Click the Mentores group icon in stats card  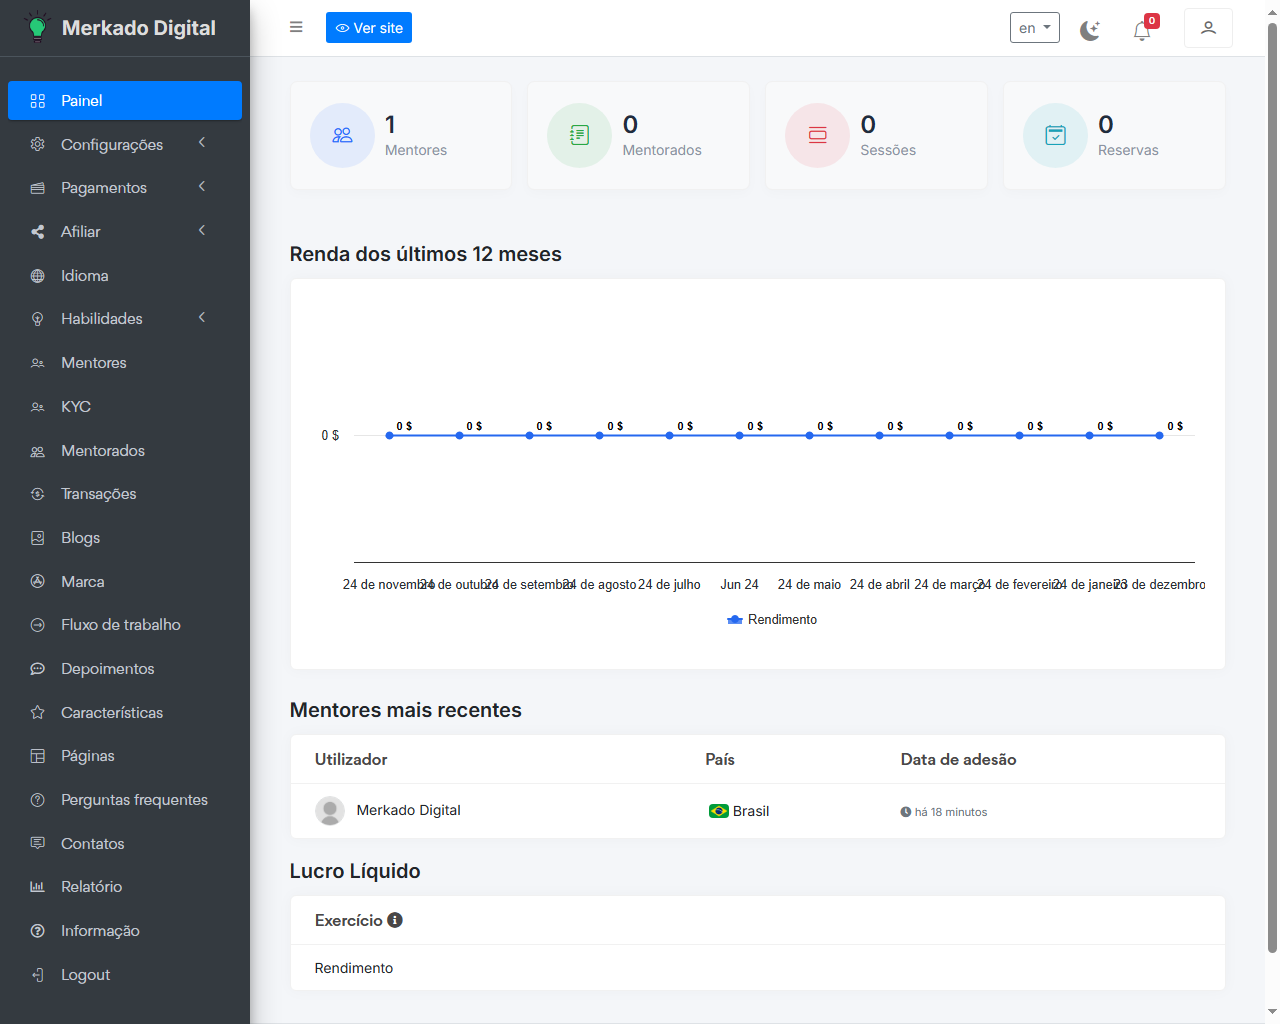(342, 135)
